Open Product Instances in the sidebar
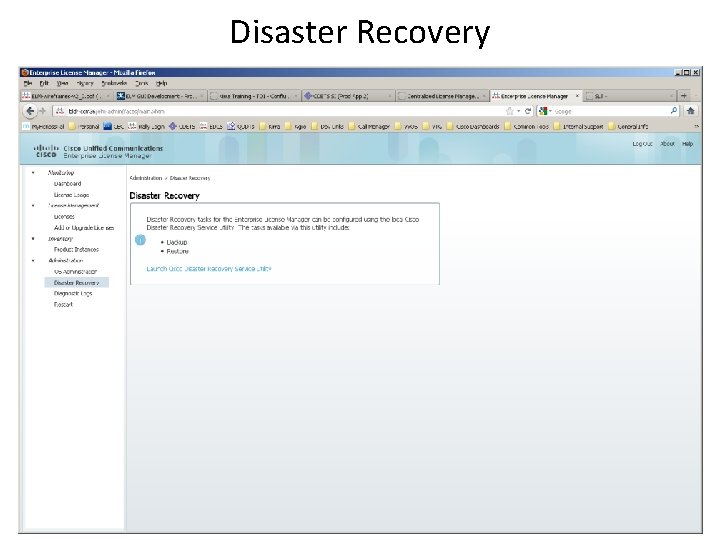Viewport: 720px width, 540px height. tap(76, 249)
